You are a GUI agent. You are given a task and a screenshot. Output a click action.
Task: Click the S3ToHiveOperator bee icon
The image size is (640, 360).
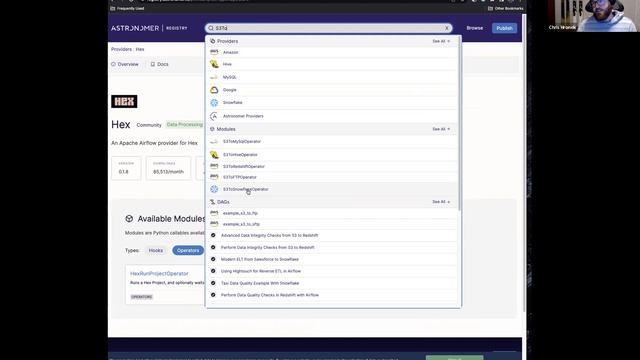[x=214, y=155]
